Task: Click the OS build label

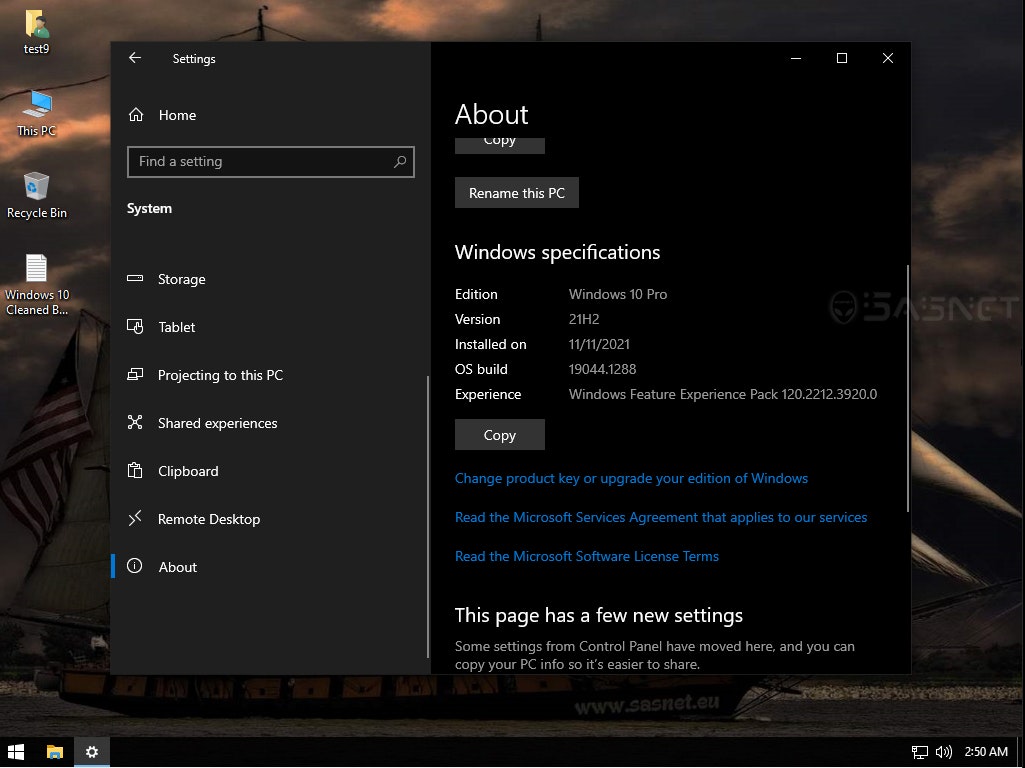Action: [x=481, y=369]
